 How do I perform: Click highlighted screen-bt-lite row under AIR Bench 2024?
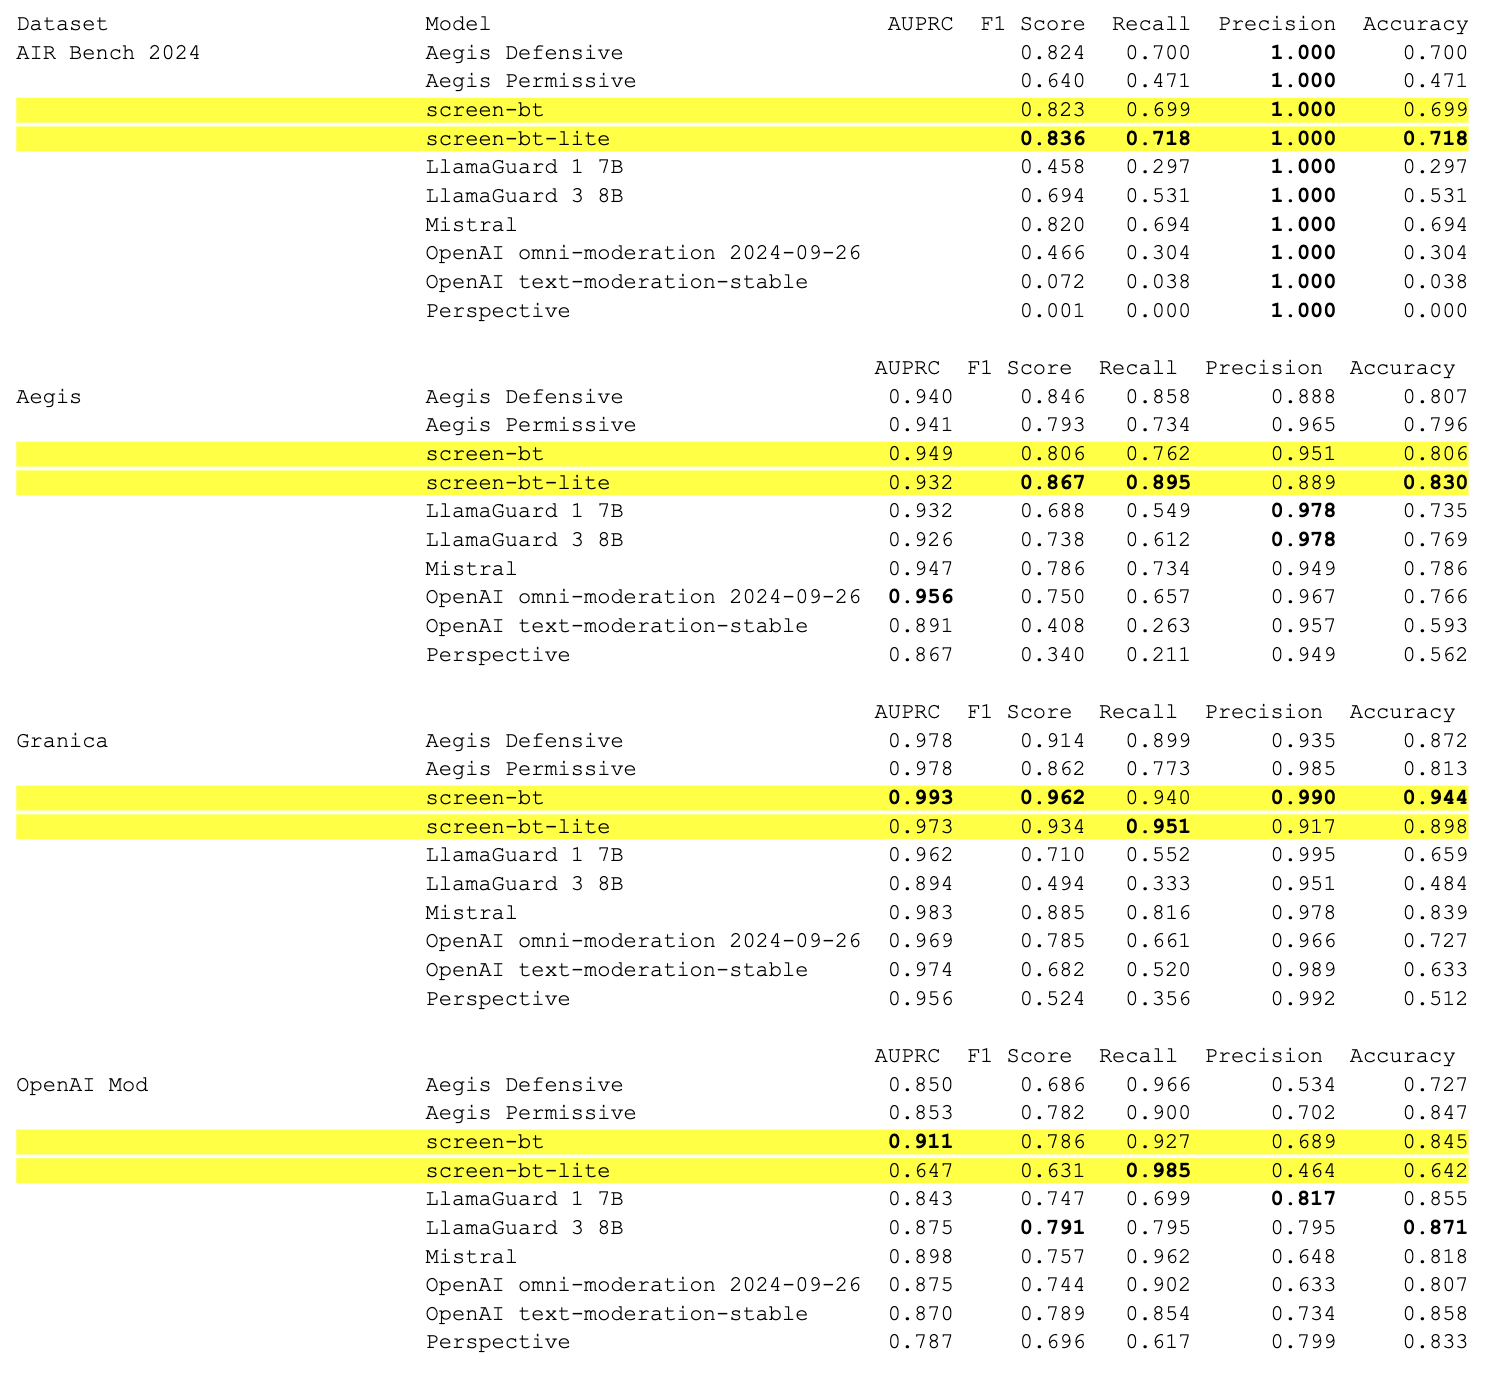(x=517, y=139)
